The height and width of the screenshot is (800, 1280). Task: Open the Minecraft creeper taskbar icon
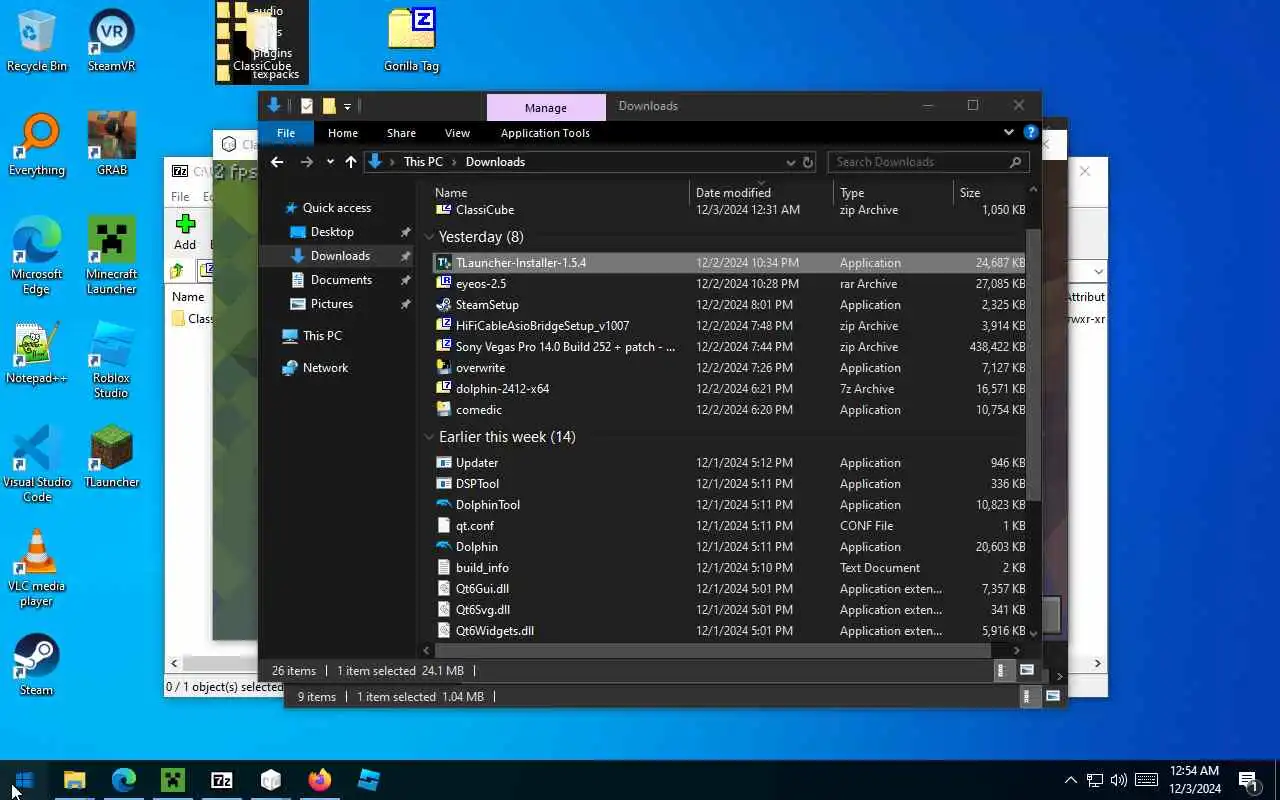coord(172,780)
